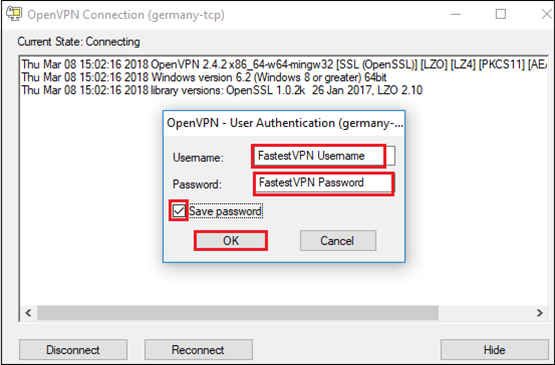Click the horizontal scrollbar thumb in the log
This screenshot has width=555, height=365.
(238, 313)
